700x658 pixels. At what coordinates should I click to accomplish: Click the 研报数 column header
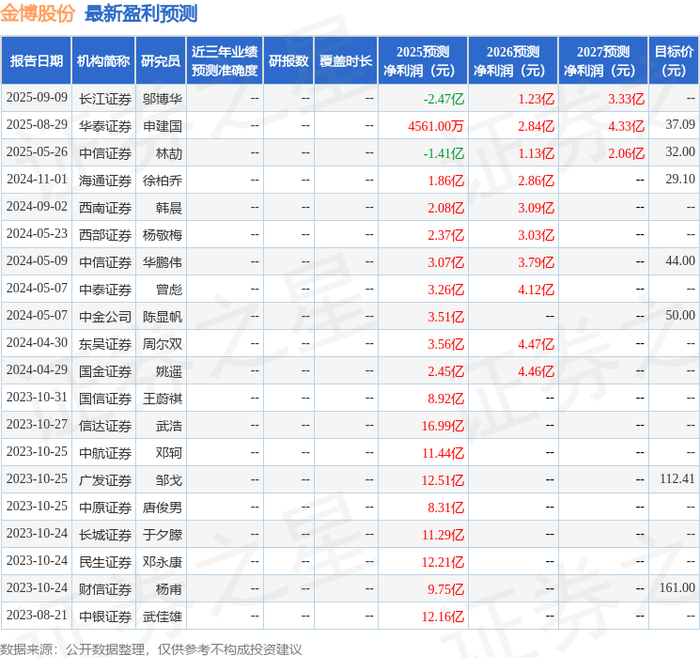click(x=288, y=61)
